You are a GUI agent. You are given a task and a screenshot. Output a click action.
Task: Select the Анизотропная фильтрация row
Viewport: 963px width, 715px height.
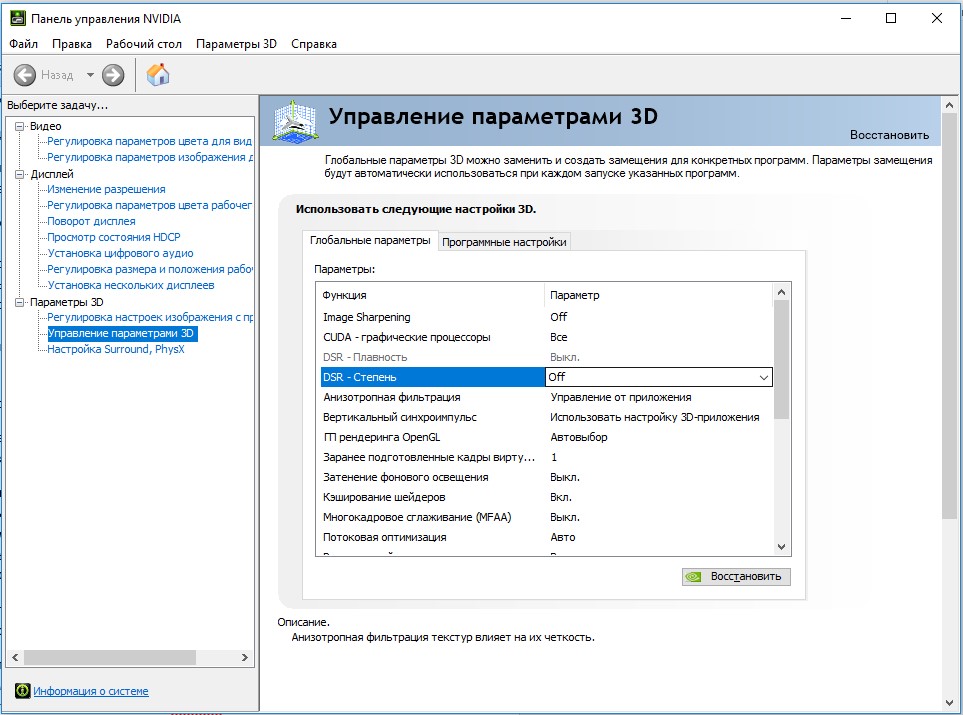[546, 397]
